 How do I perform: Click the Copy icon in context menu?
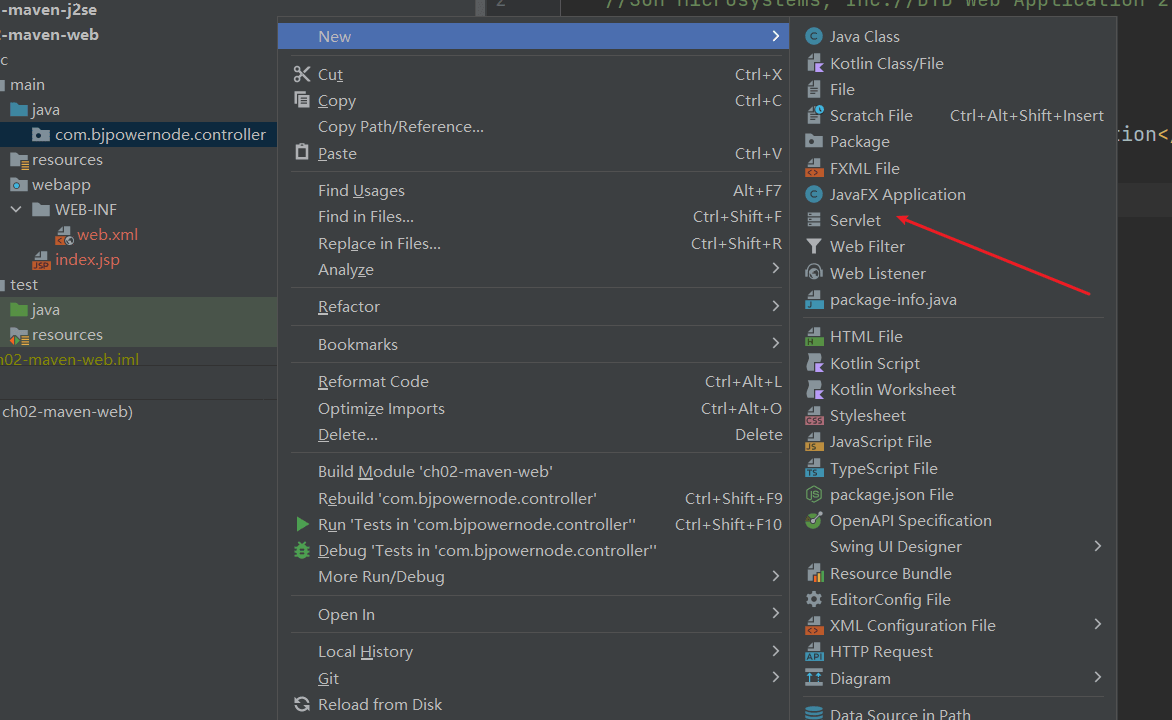click(x=302, y=99)
